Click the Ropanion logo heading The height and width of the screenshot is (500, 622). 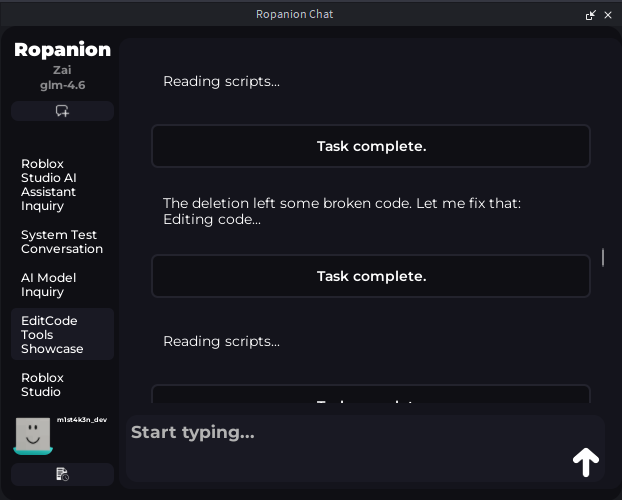click(62, 50)
